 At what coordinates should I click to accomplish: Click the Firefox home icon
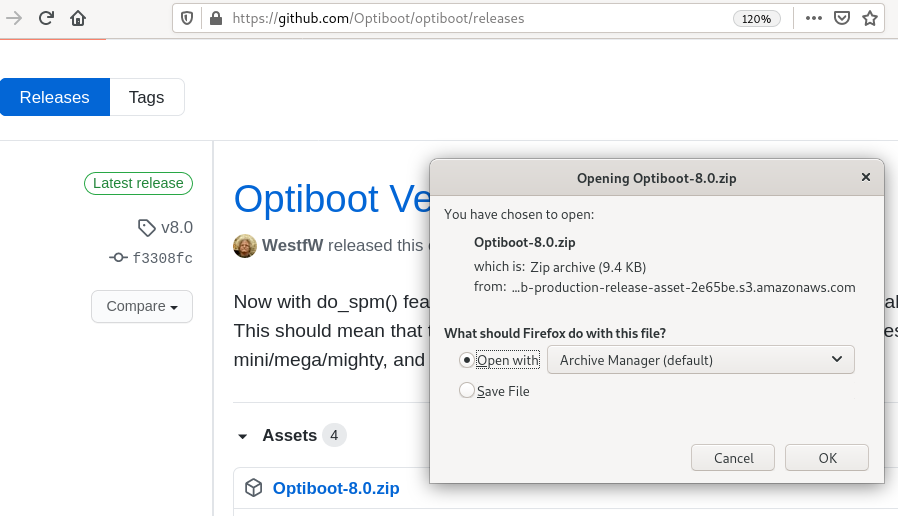pyautogui.click(x=78, y=18)
